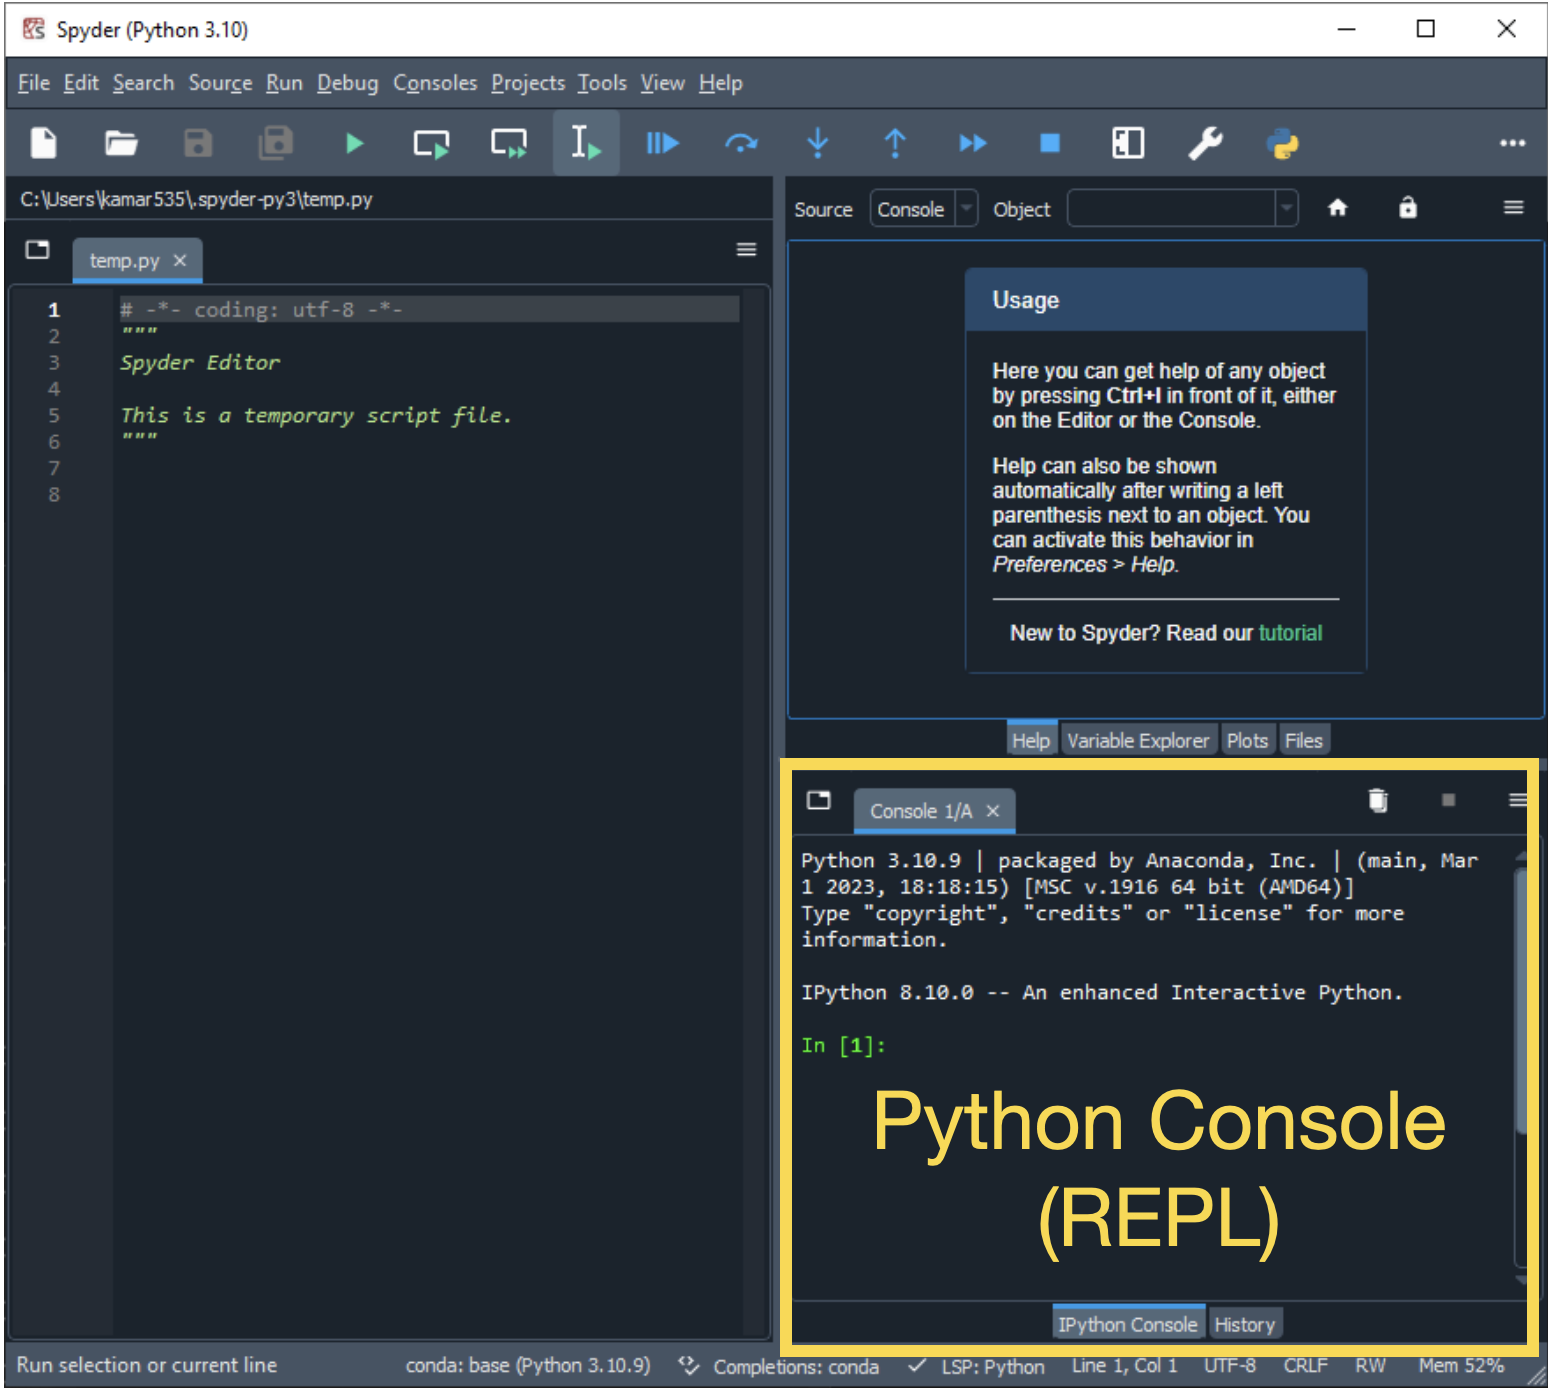Click LSP: Python status bar item
1548x1388 pixels.
pos(977,1365)
